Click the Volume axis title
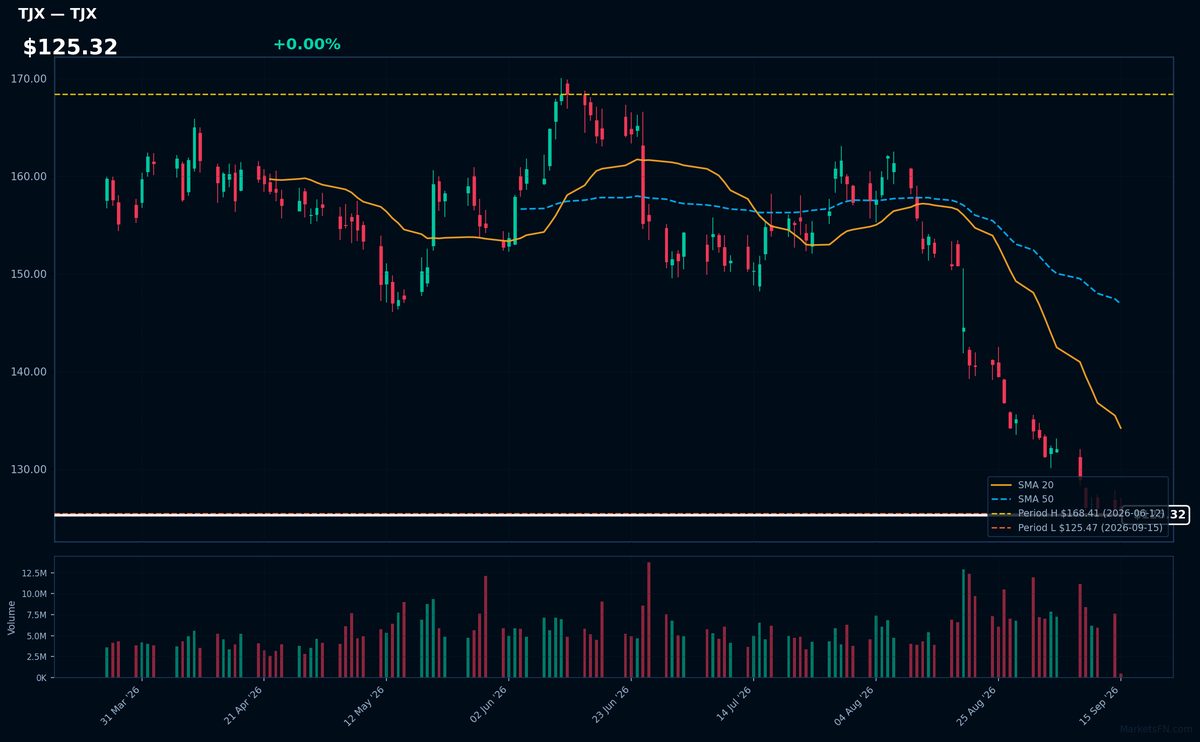Viewport: 1200px width, 742px height. pos(12,618)
